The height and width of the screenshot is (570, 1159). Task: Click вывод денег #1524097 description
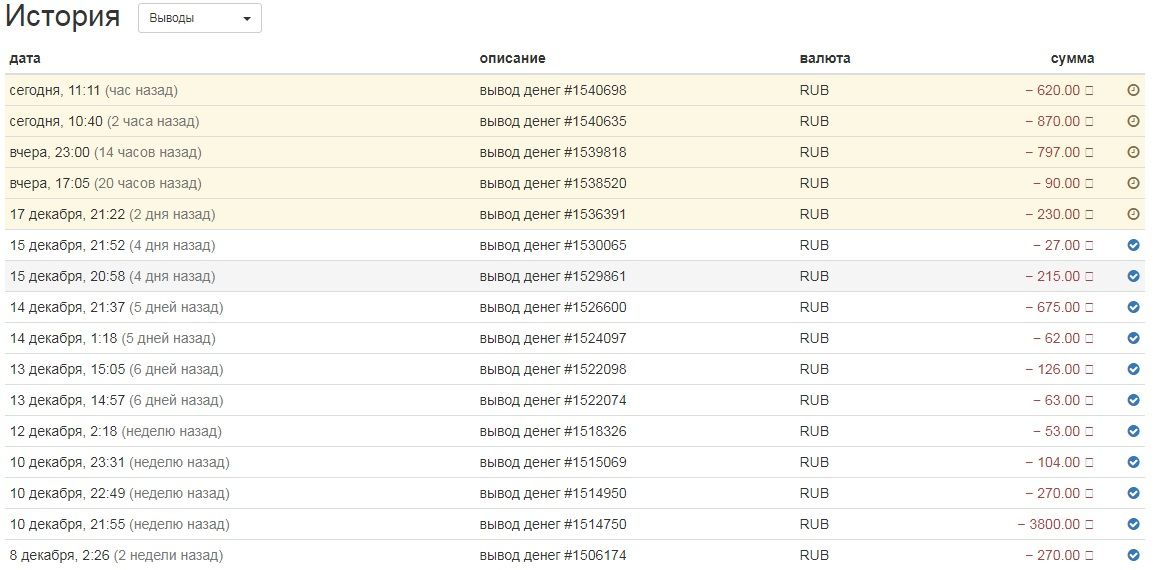[553, 338]
